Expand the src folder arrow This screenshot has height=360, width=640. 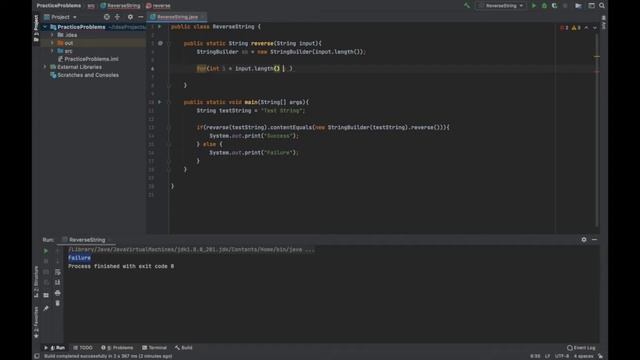tap(52, 51)
